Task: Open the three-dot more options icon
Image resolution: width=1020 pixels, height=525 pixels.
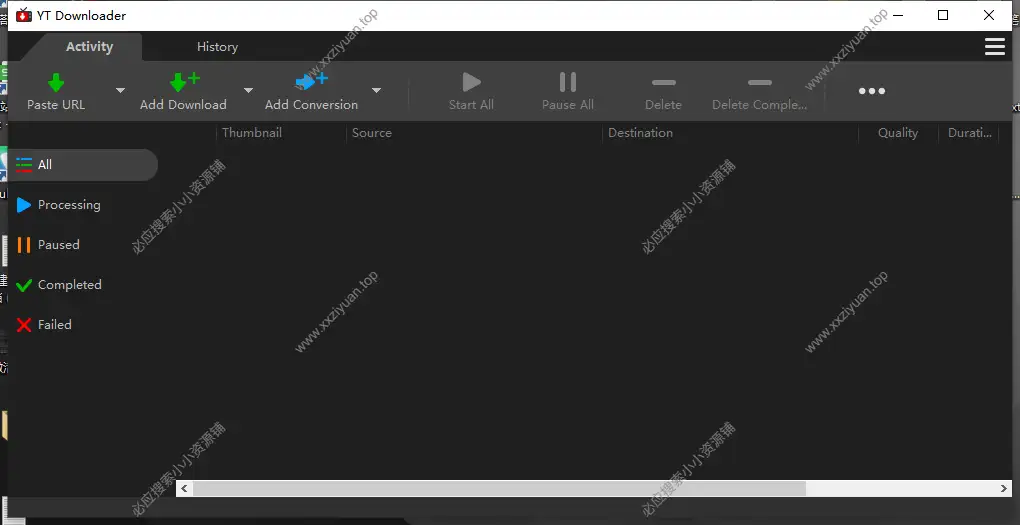Action: tap(871, 91)
